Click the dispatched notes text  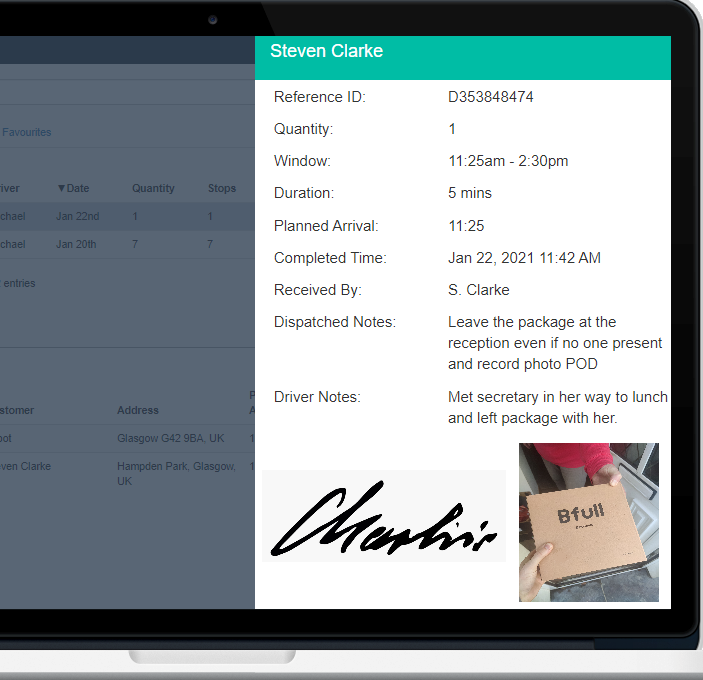555,343
